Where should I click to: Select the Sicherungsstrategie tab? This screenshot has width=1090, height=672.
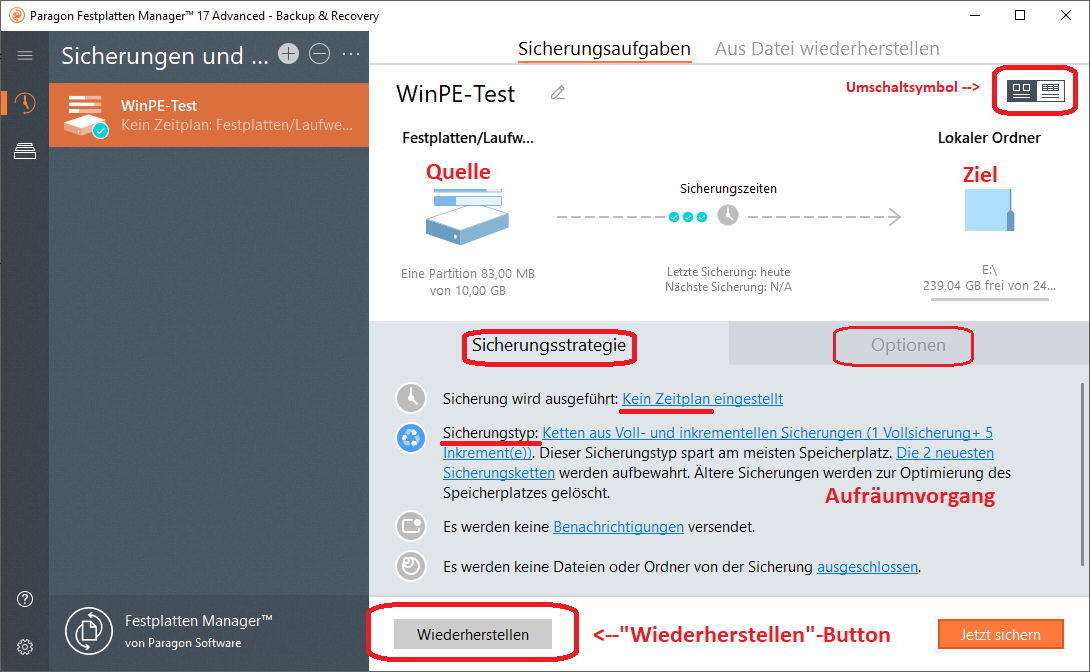coord(549,345)
